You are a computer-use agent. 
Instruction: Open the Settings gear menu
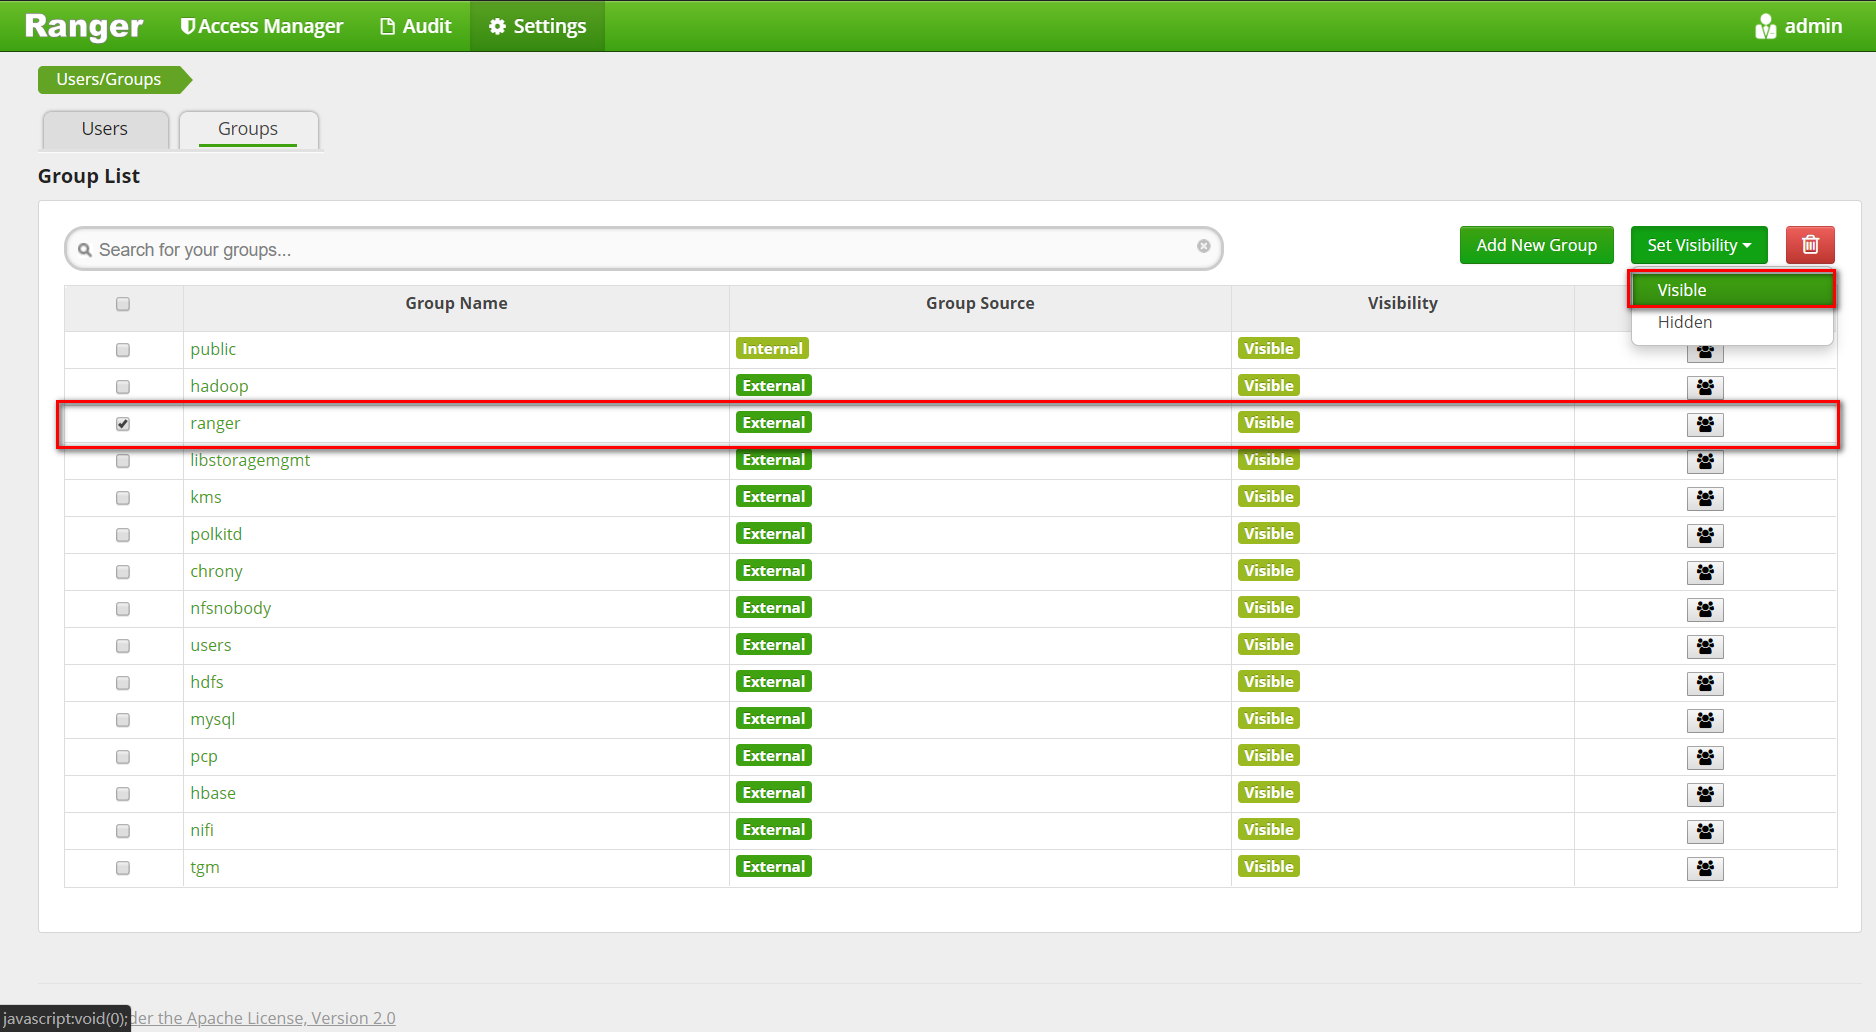click(x=537, y=26)
